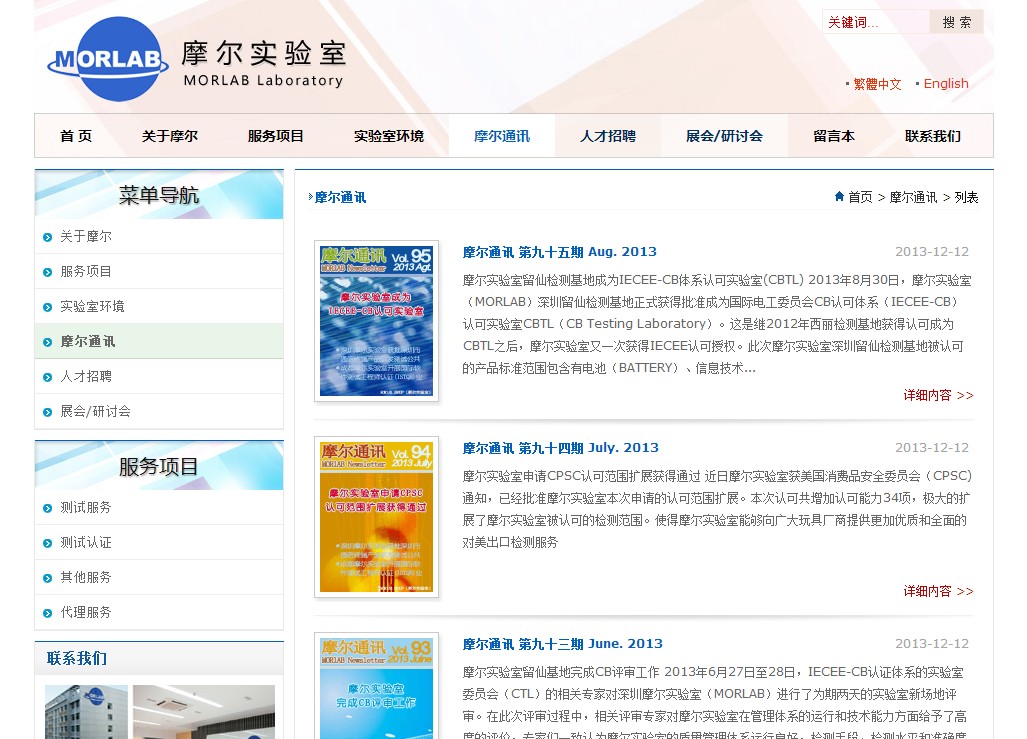Select the bullet icon beside 关于摩尔 in the sidebar
The height and width of the screenshot is (739, 1027).
[47, 237]
